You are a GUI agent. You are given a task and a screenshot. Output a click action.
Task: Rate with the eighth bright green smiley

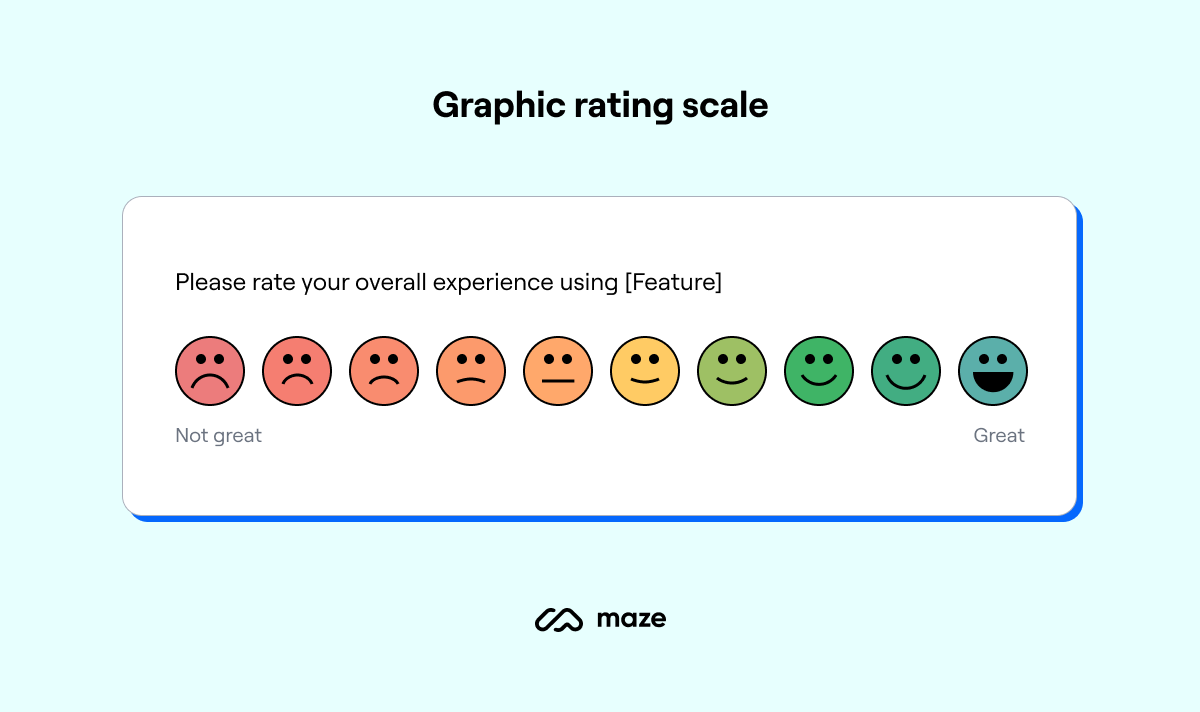pos(819,371)
